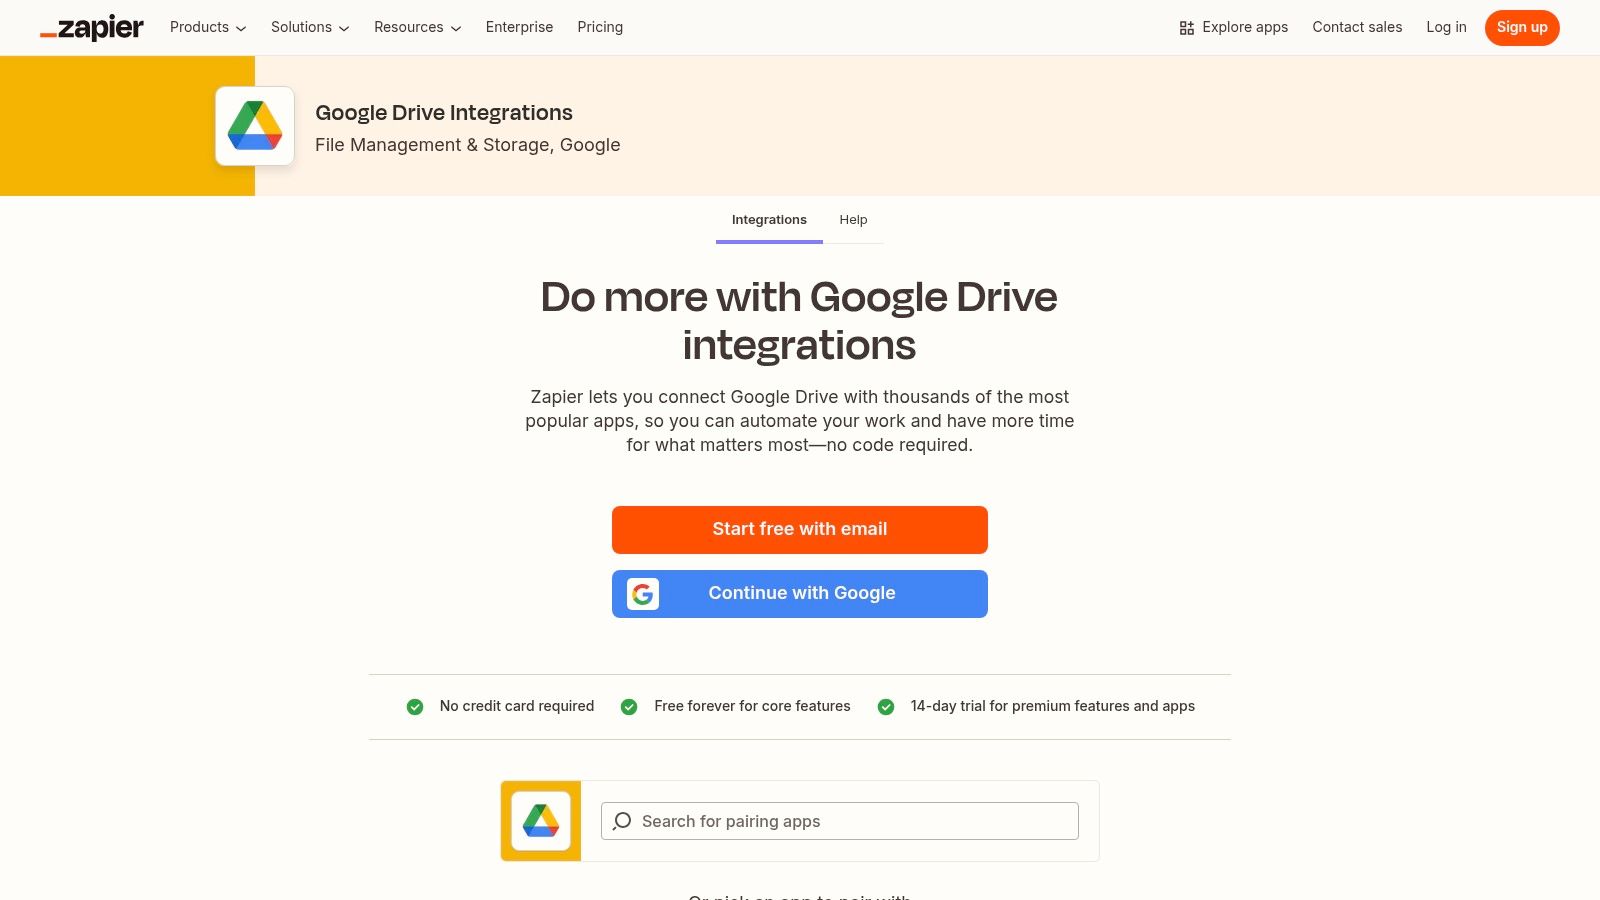
Task: Click the Google G icon on Continue button
Action: point(643,594)
